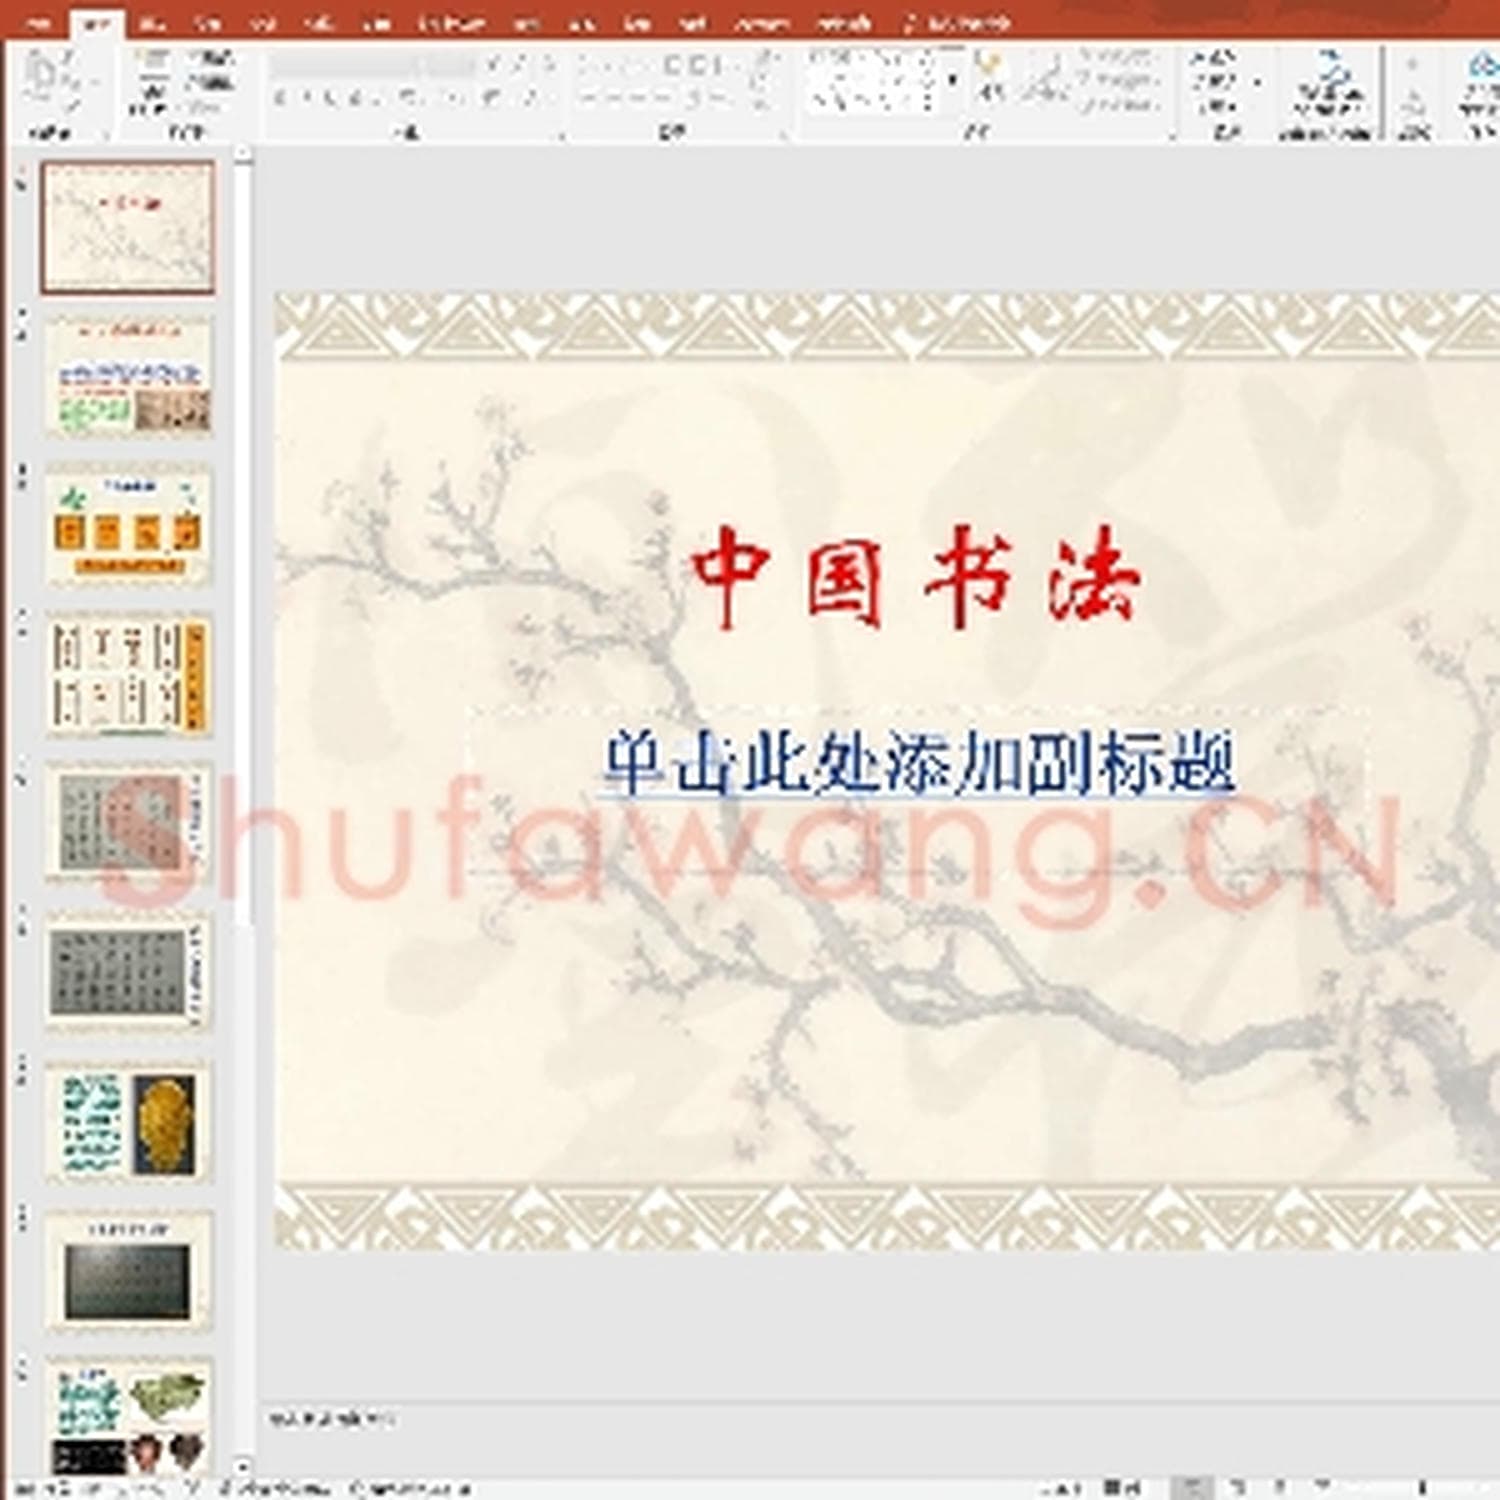Click the Tell Me search box

(x=957, y=22)
